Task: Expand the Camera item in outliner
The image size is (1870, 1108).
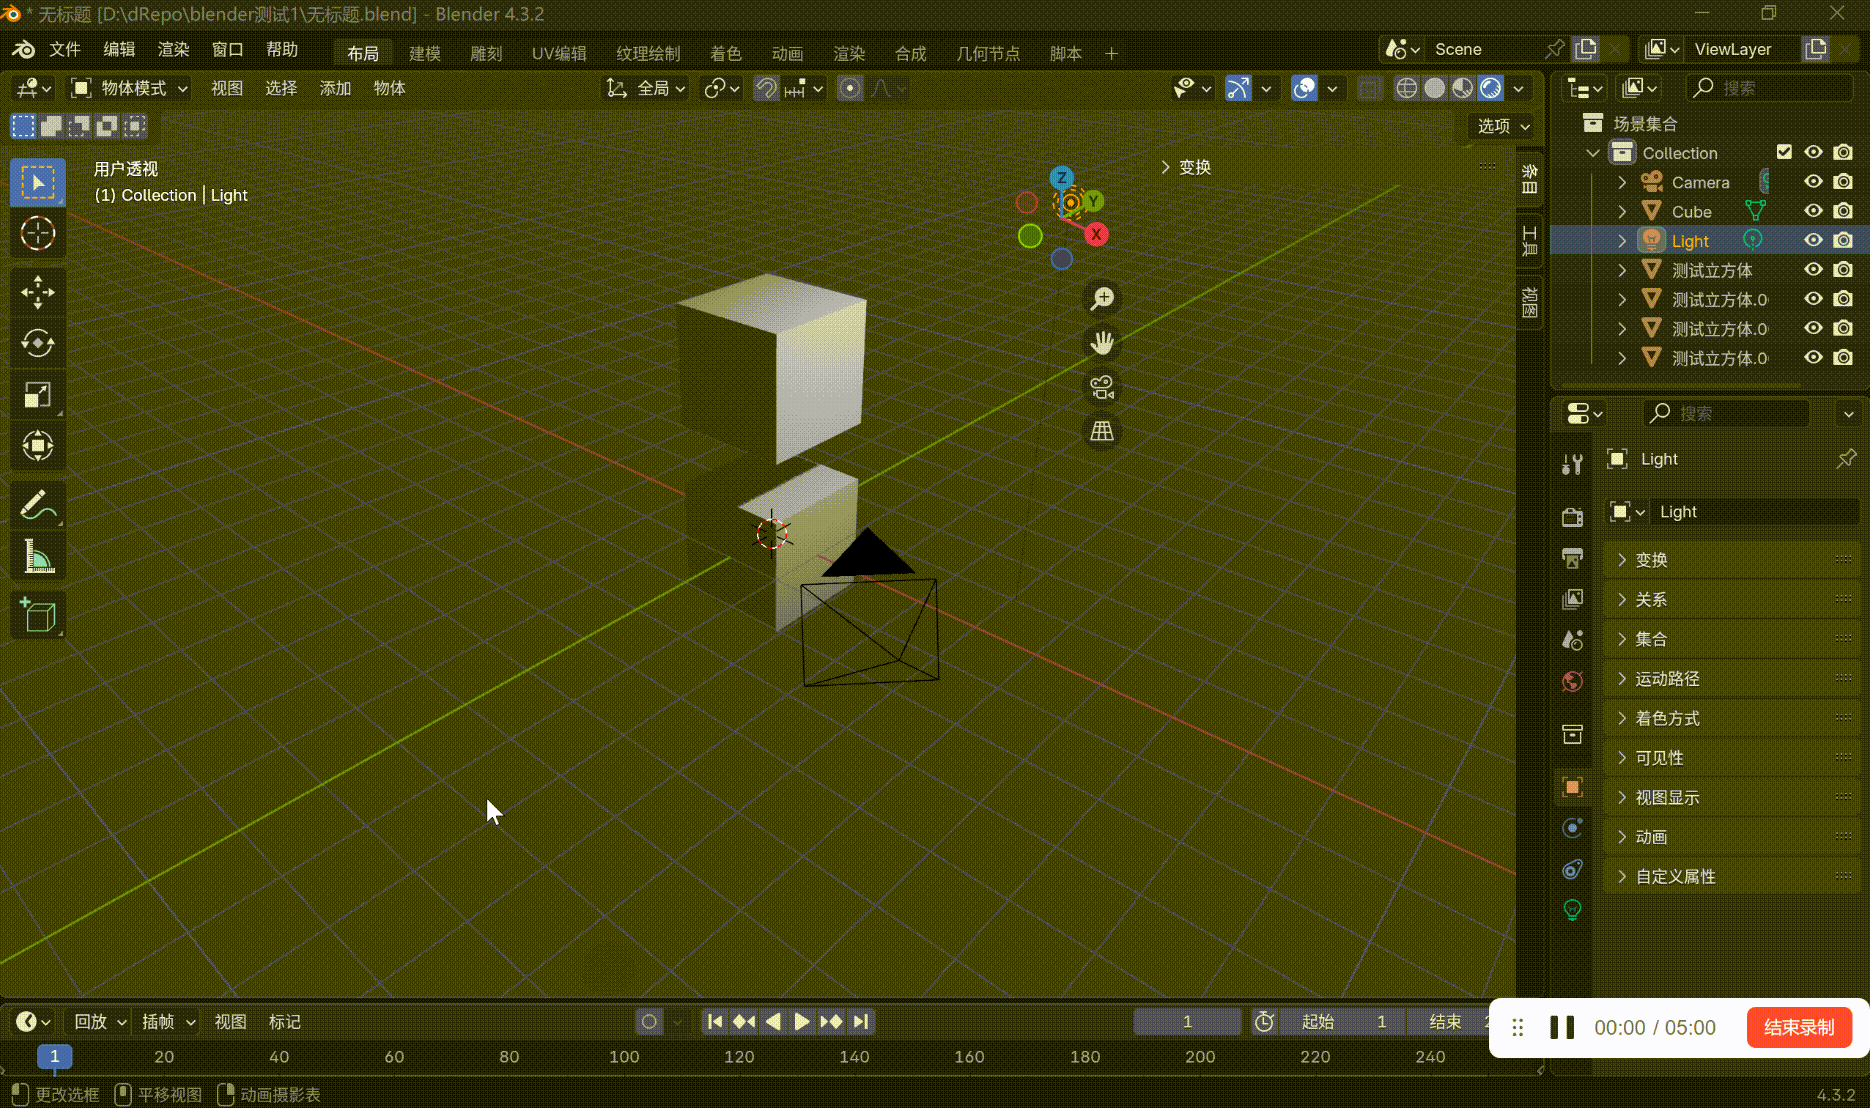Action: point(1622,182)
